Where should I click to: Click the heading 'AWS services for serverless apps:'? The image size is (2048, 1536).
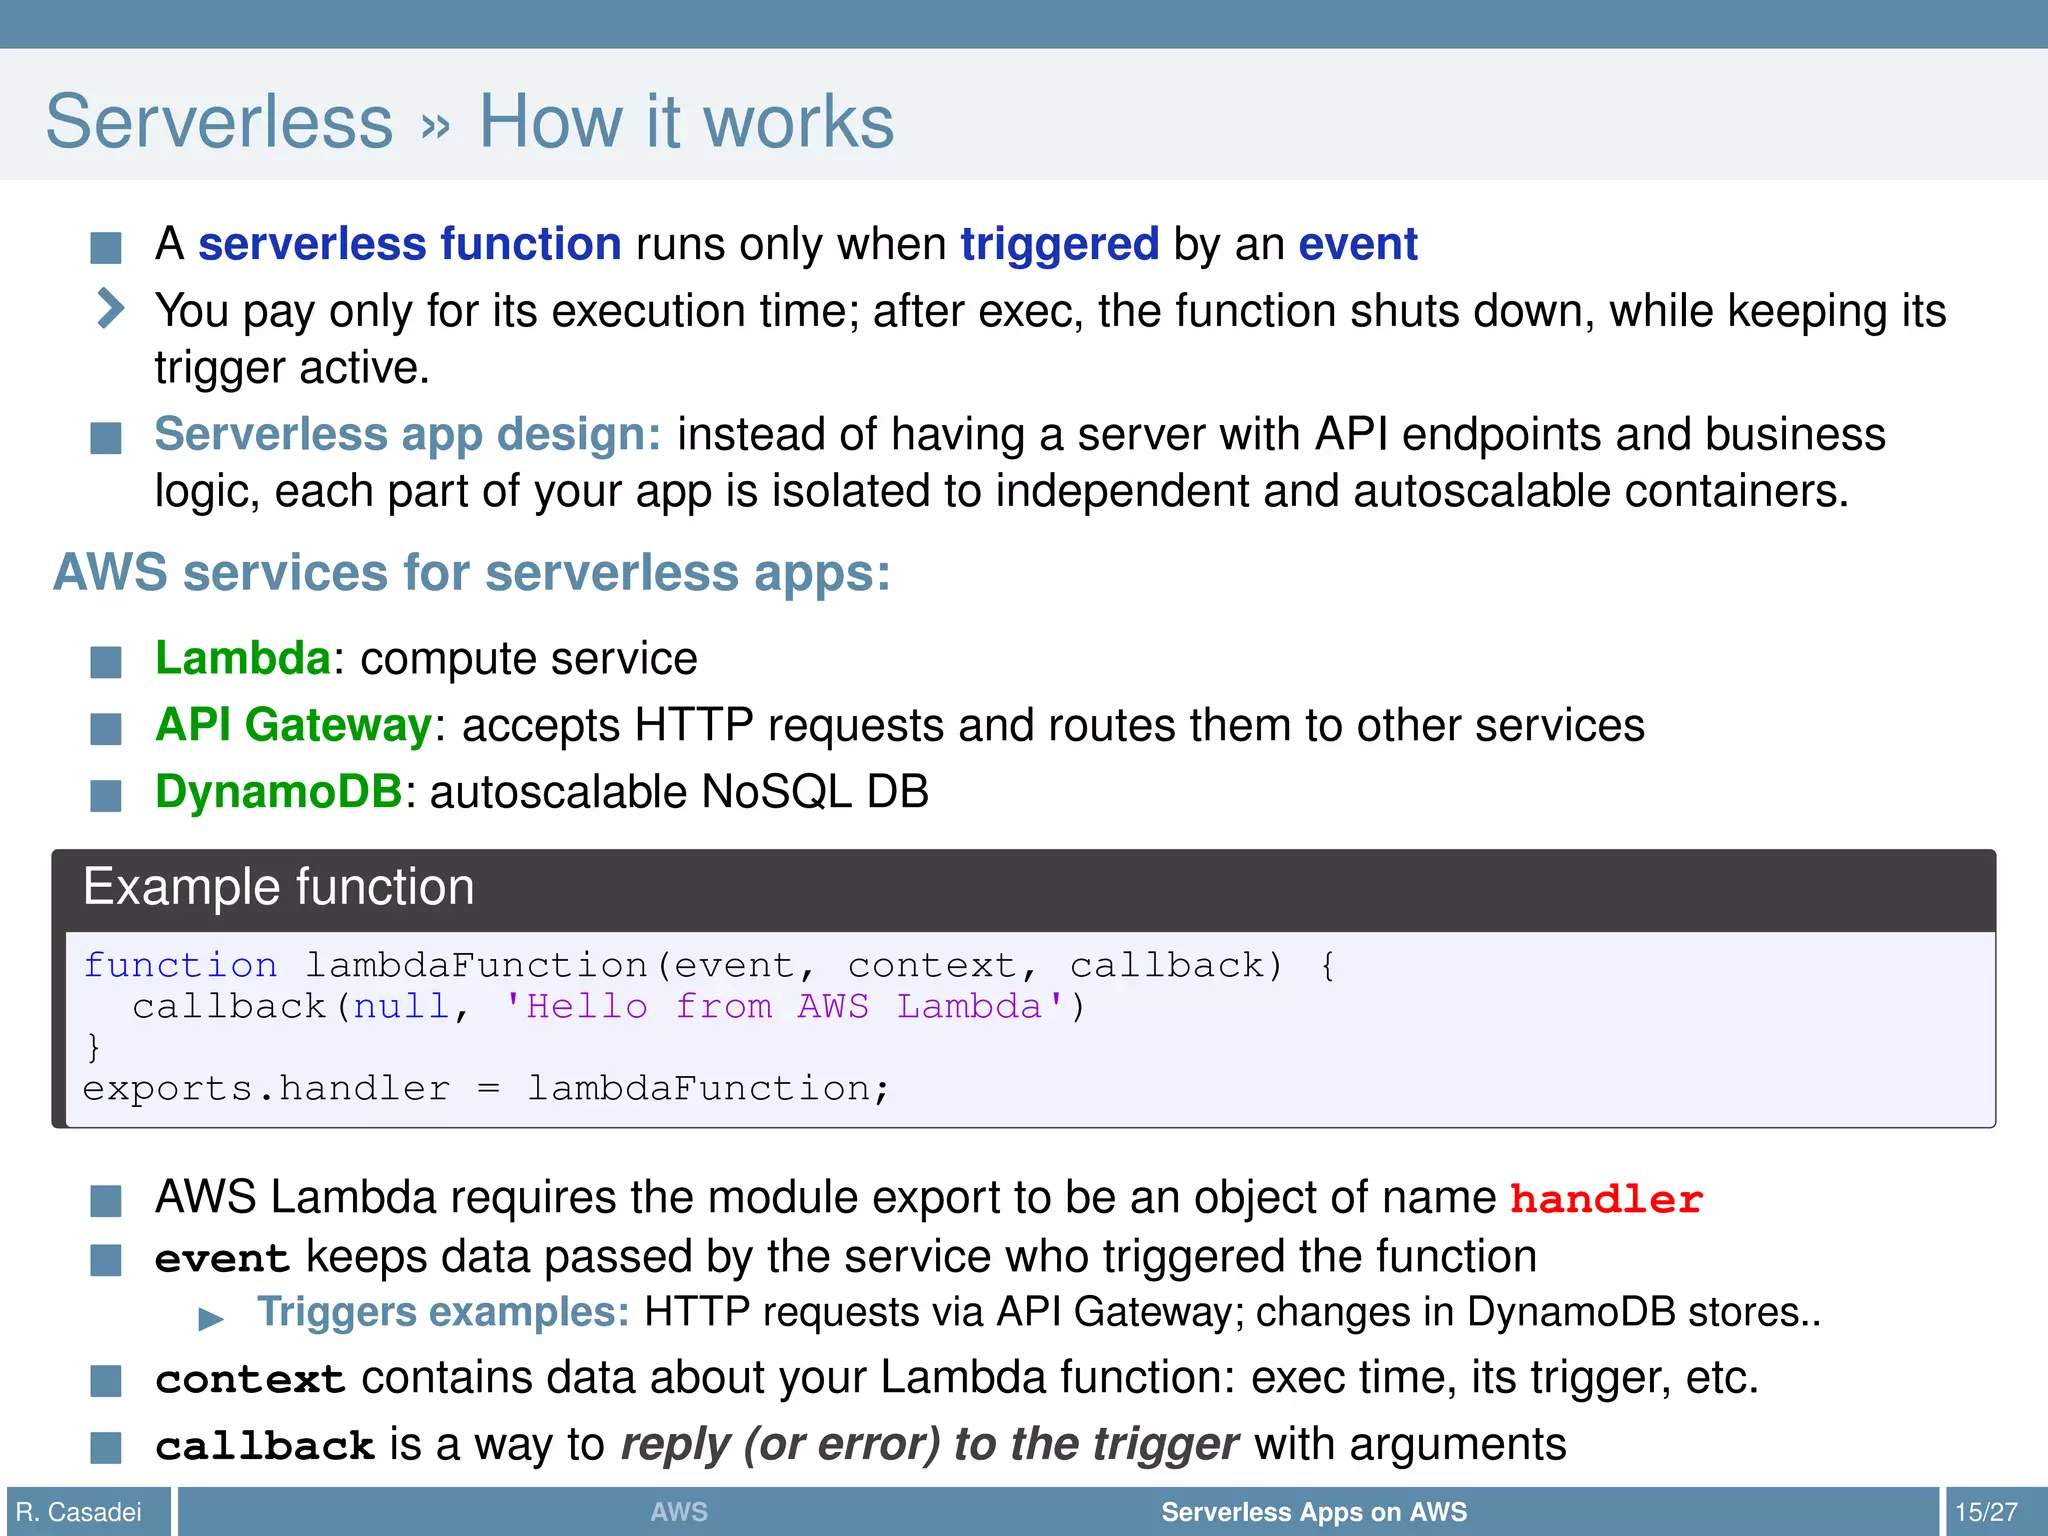tap(471, 573)
